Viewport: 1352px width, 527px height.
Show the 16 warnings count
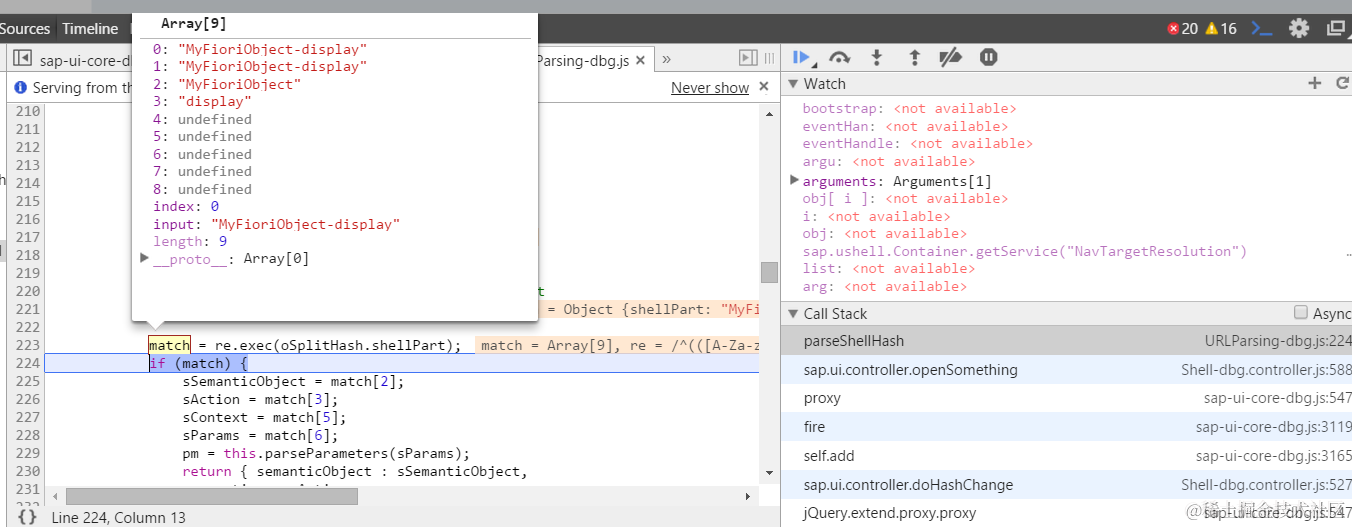[x=1221, y=28]
